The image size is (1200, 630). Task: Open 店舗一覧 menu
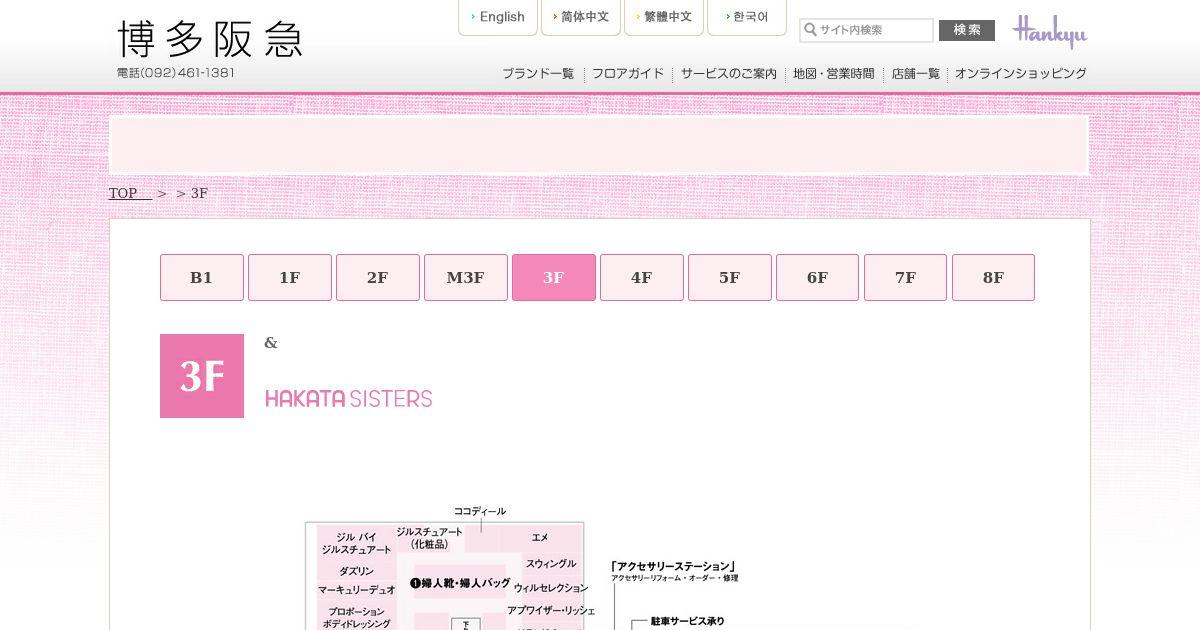tap(915, 73)
